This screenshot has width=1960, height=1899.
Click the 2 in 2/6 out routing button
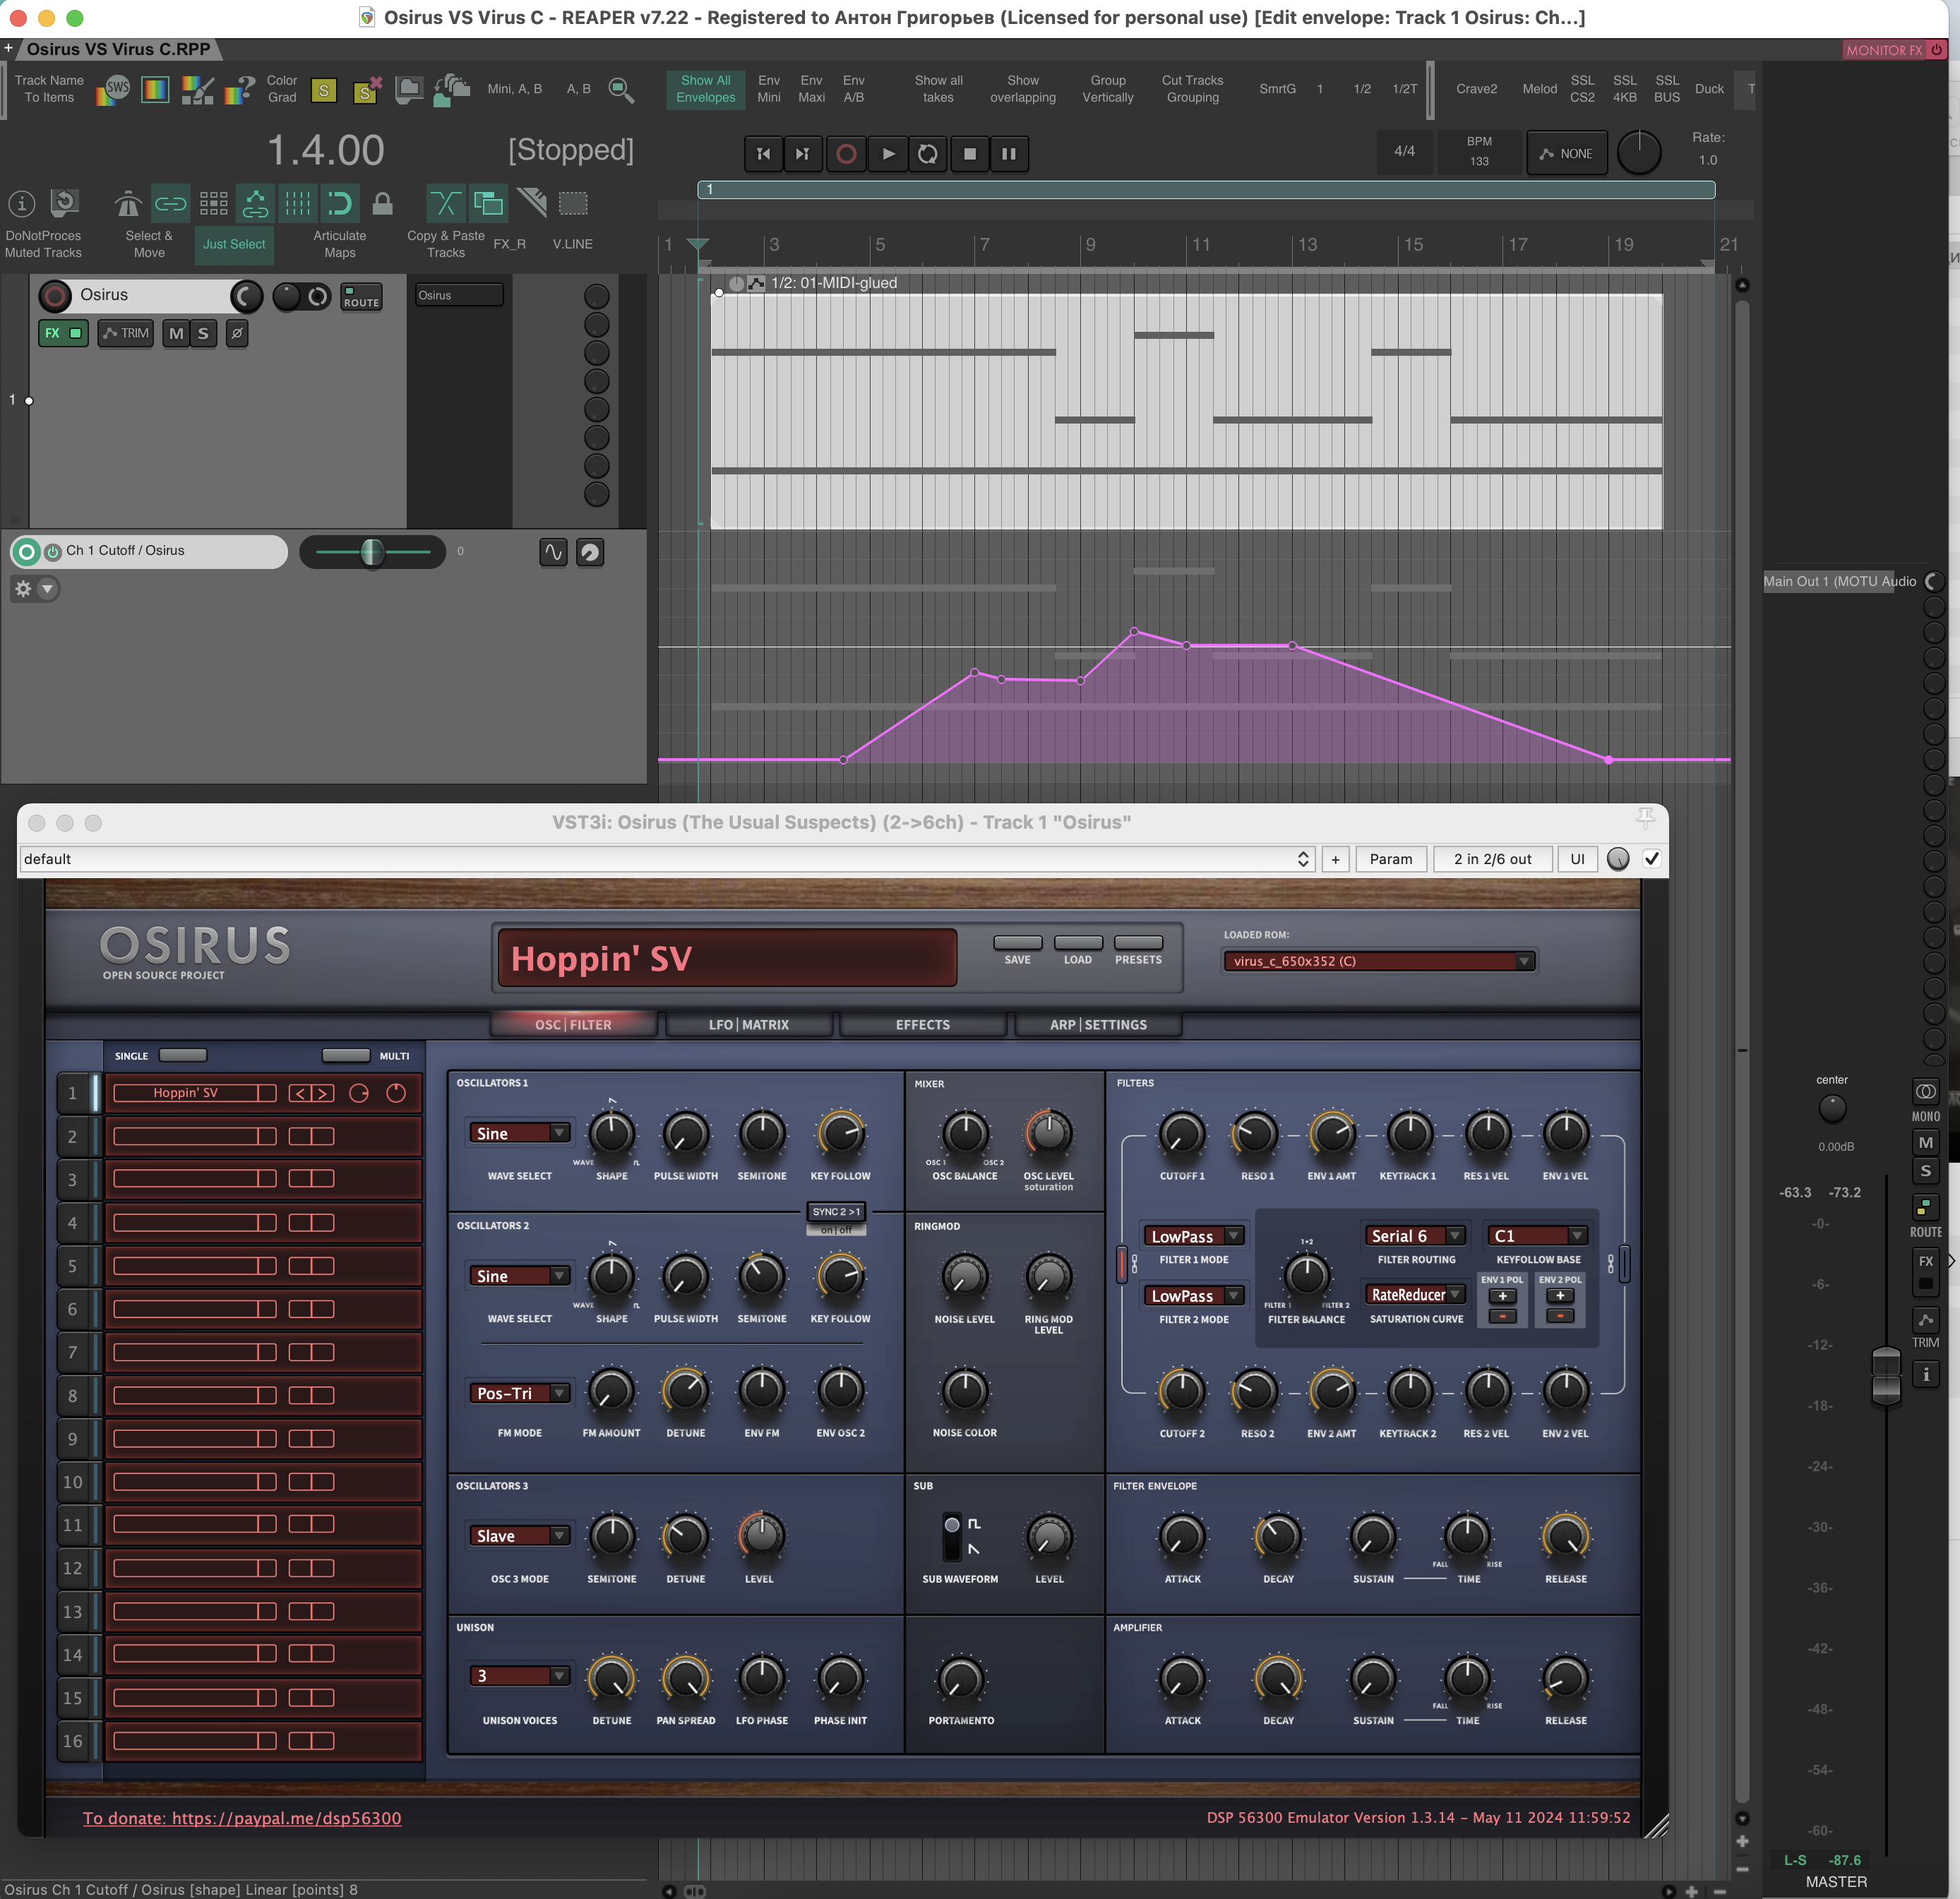tap(1492, 859)
